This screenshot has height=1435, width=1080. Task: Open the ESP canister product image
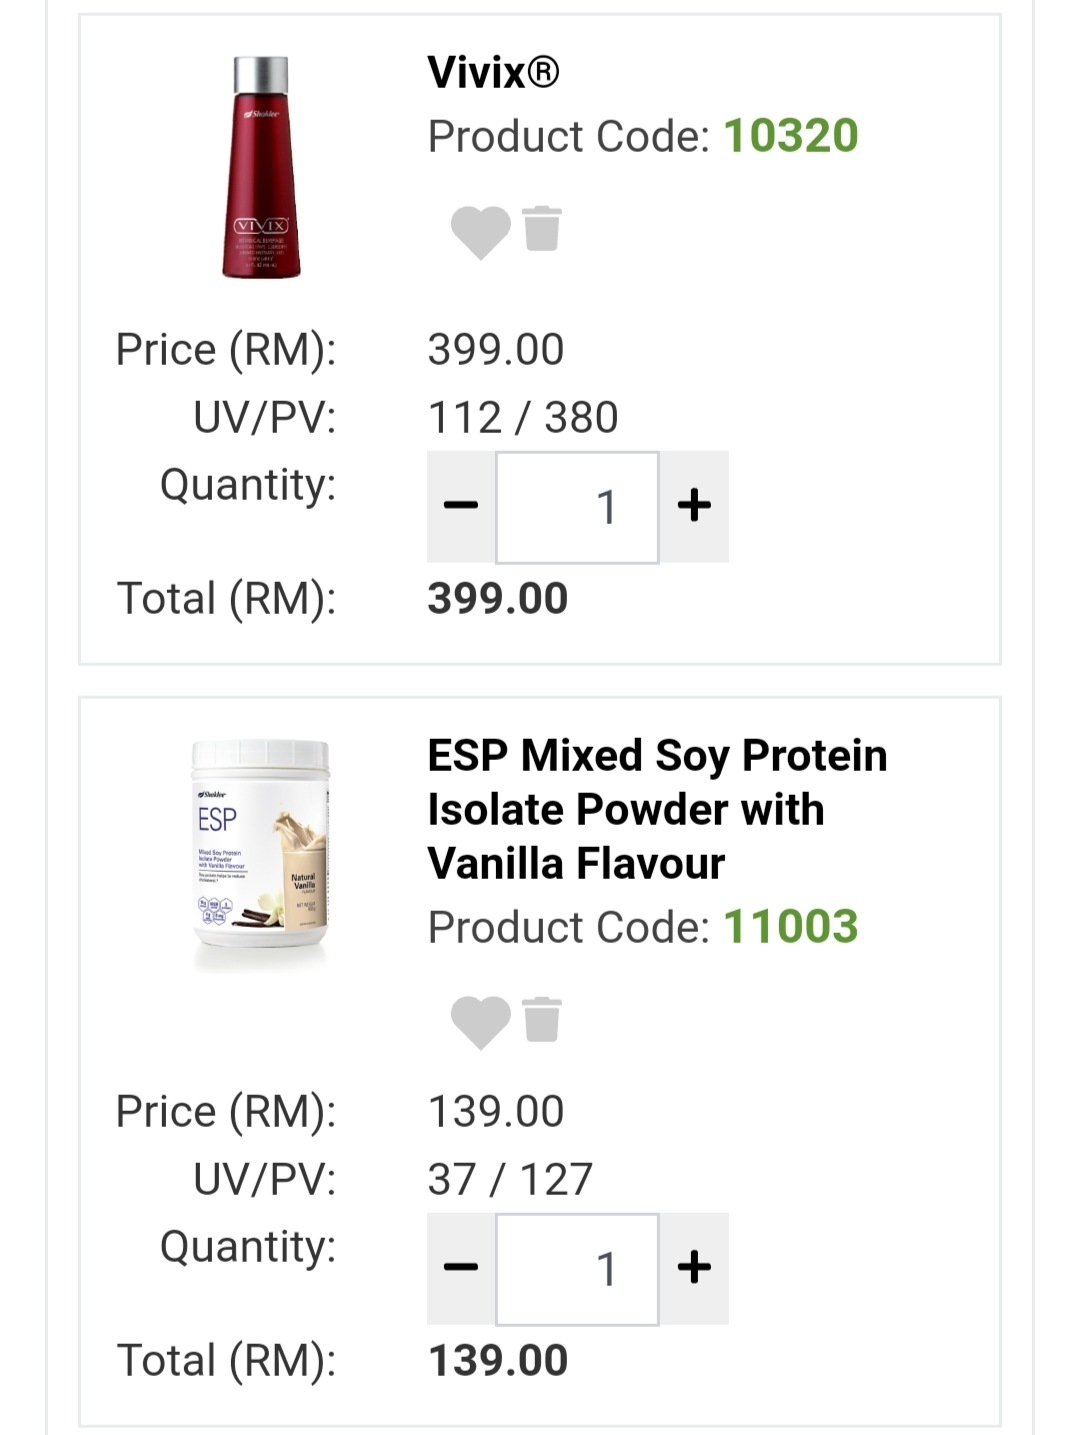[260, 855]
